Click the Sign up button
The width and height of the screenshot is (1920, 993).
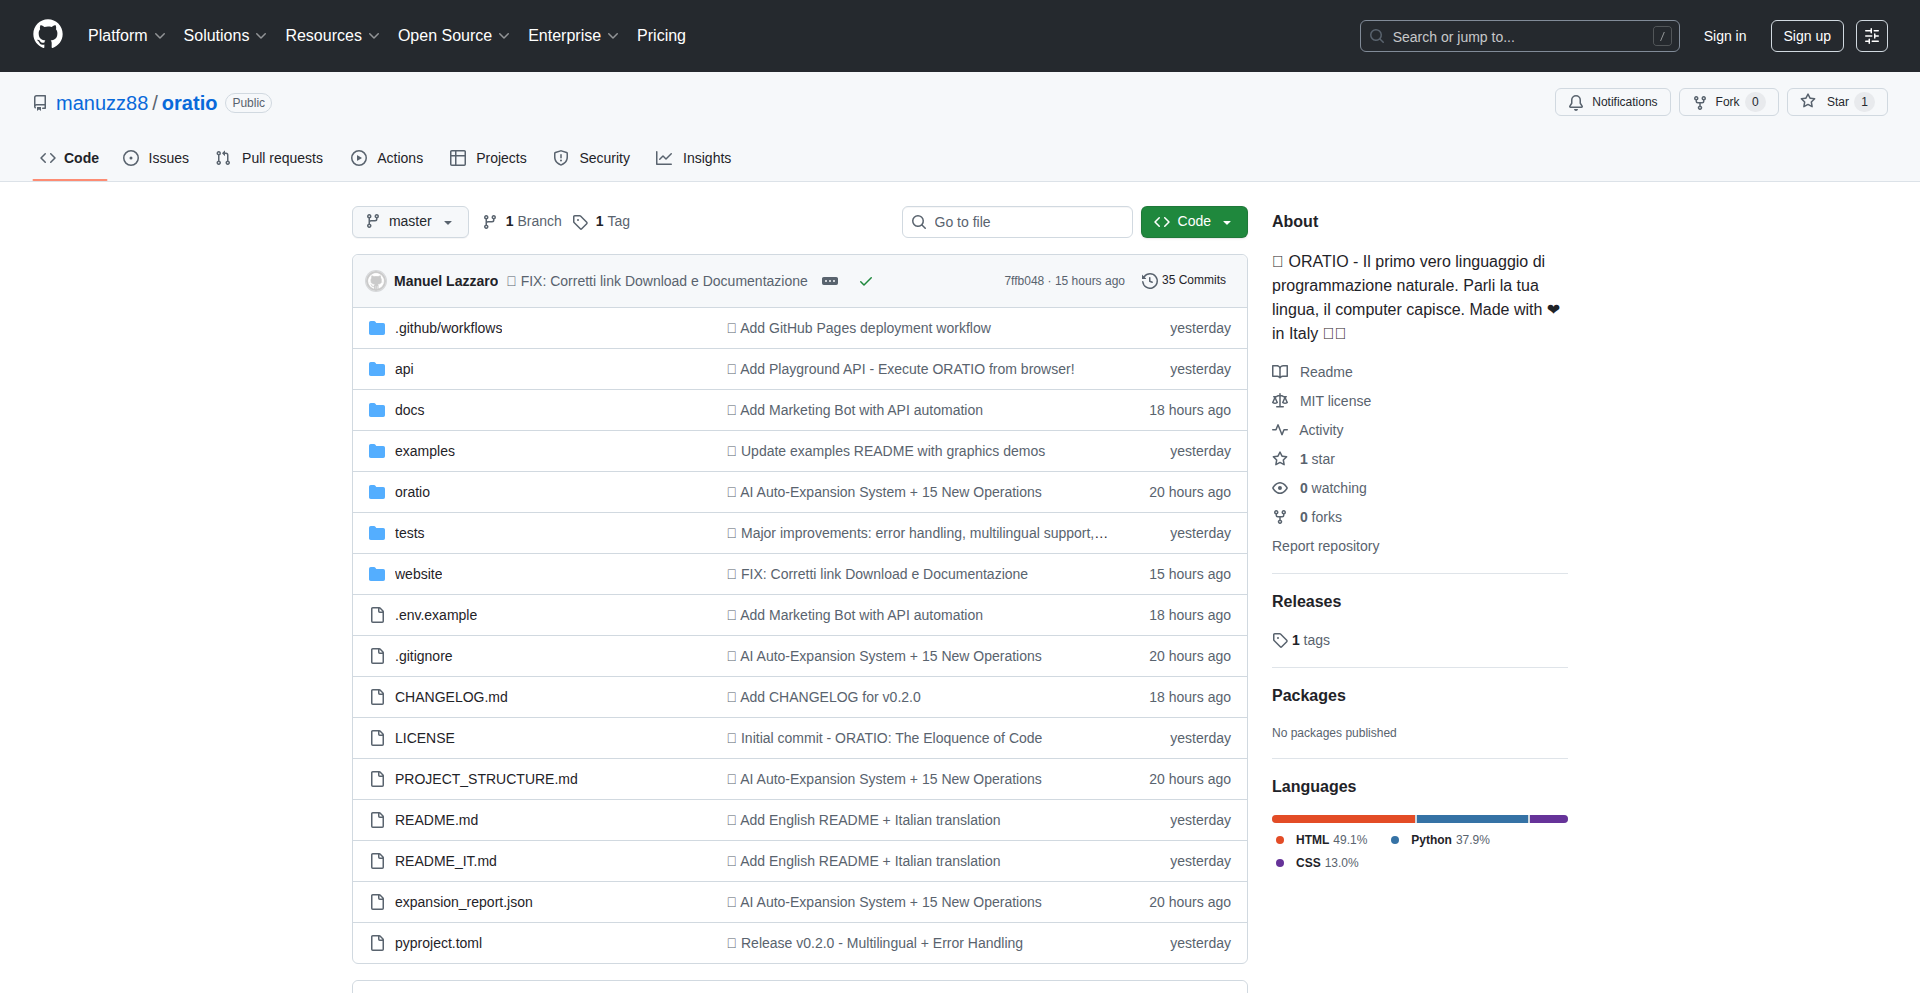tap(1806, 35)
